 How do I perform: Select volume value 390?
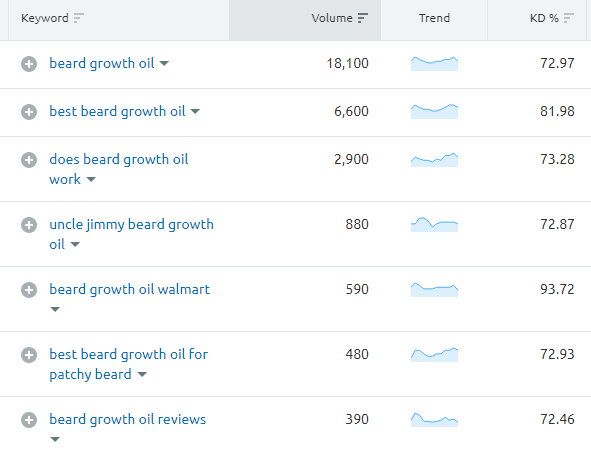357,419
